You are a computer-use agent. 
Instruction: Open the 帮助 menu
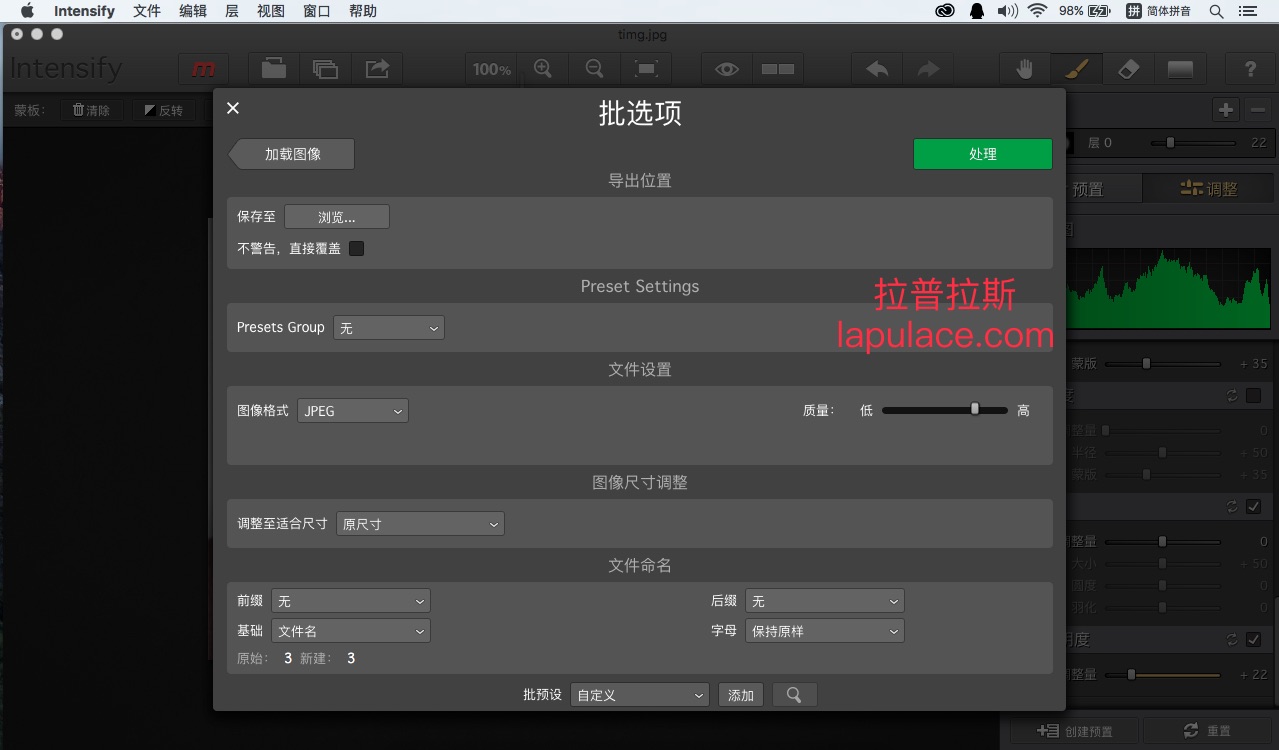(363, 11)
